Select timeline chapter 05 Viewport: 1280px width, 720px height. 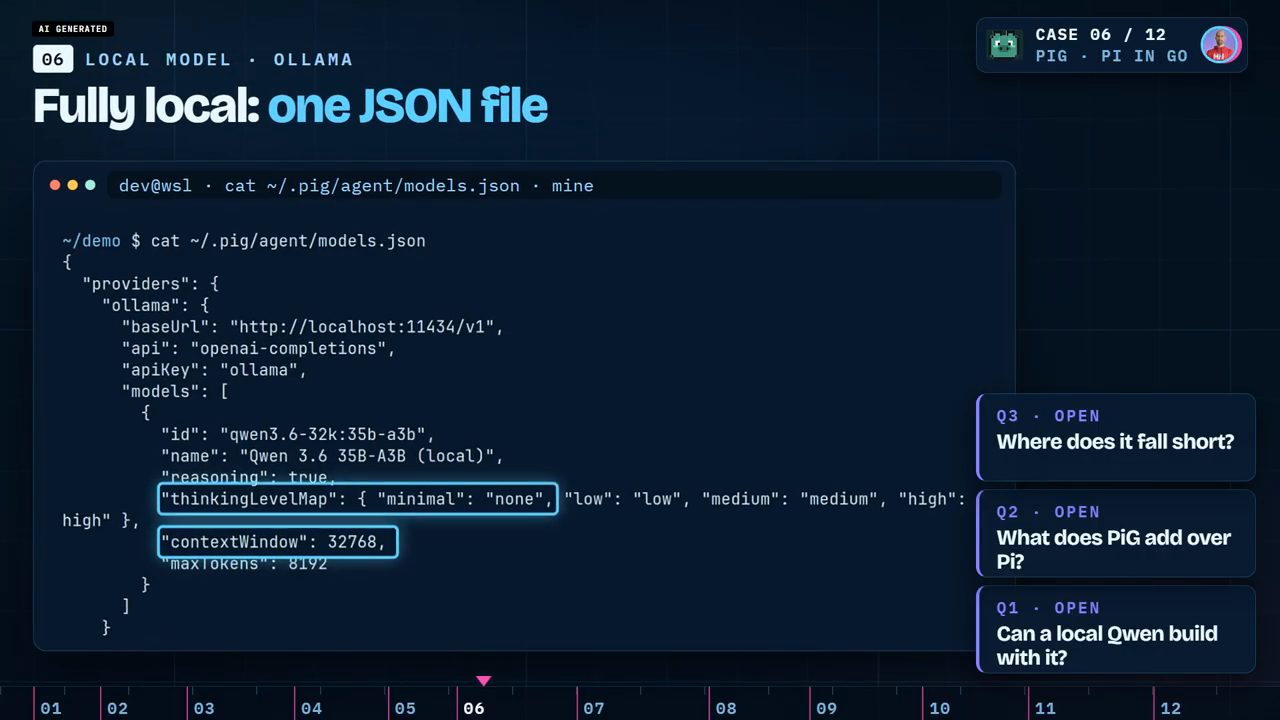(405, 708)
